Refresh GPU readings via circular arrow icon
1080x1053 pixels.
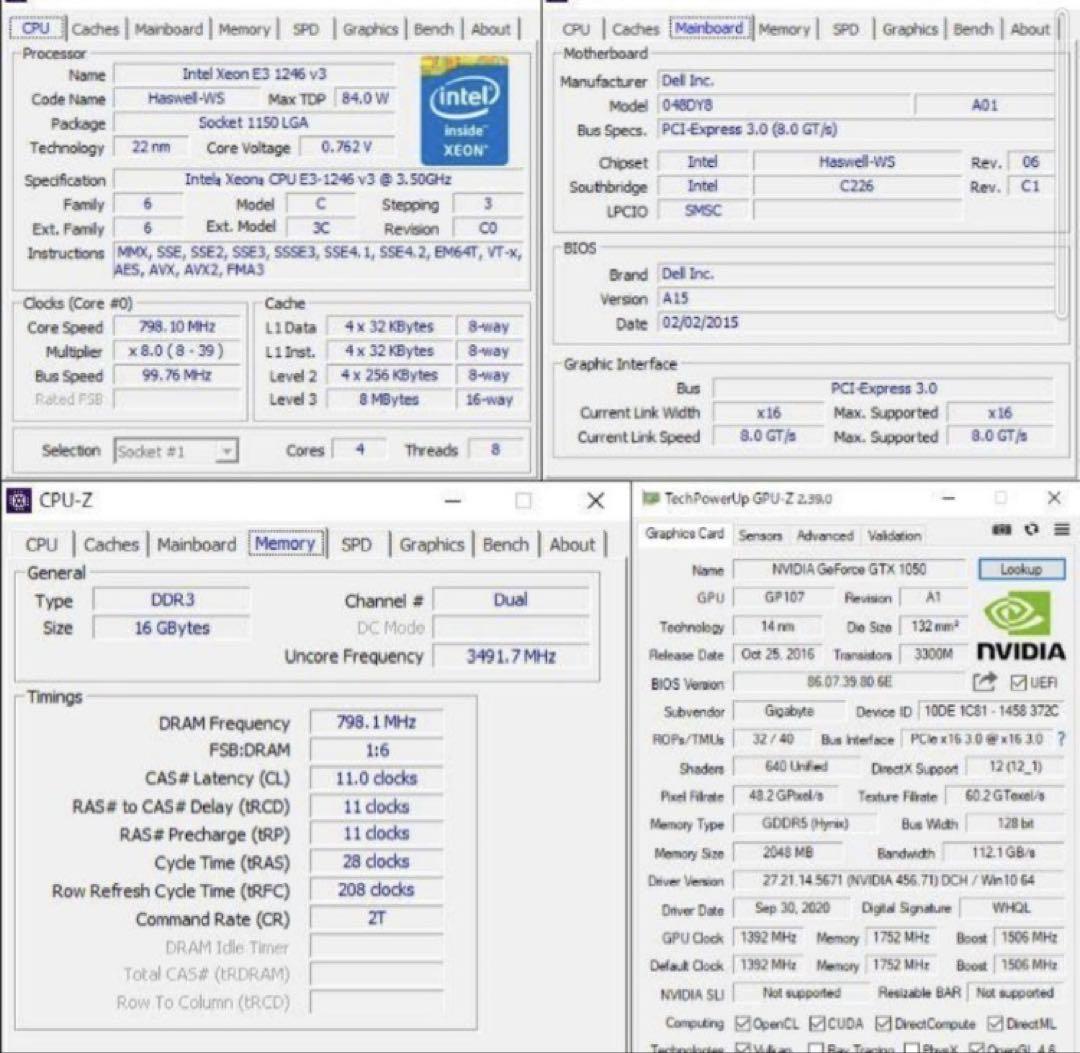[x=1031, y=528]
